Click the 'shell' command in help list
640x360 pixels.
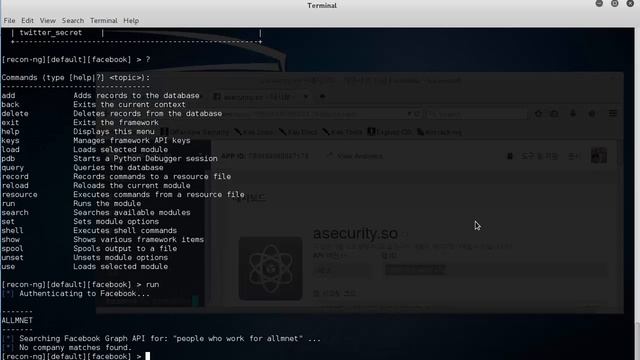[x=13, y=230]
